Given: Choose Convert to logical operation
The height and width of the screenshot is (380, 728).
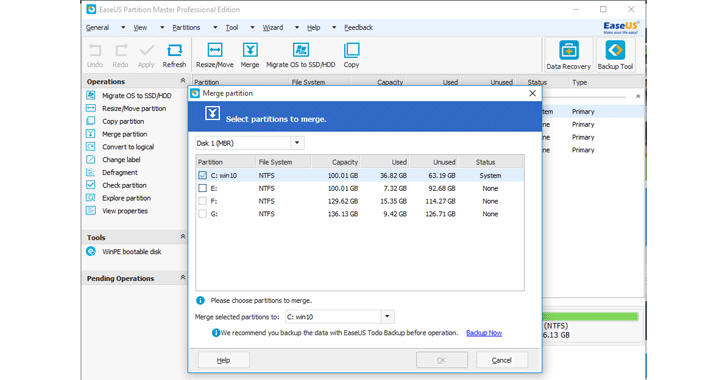Looking at the screenshot, I should (128, 147).
